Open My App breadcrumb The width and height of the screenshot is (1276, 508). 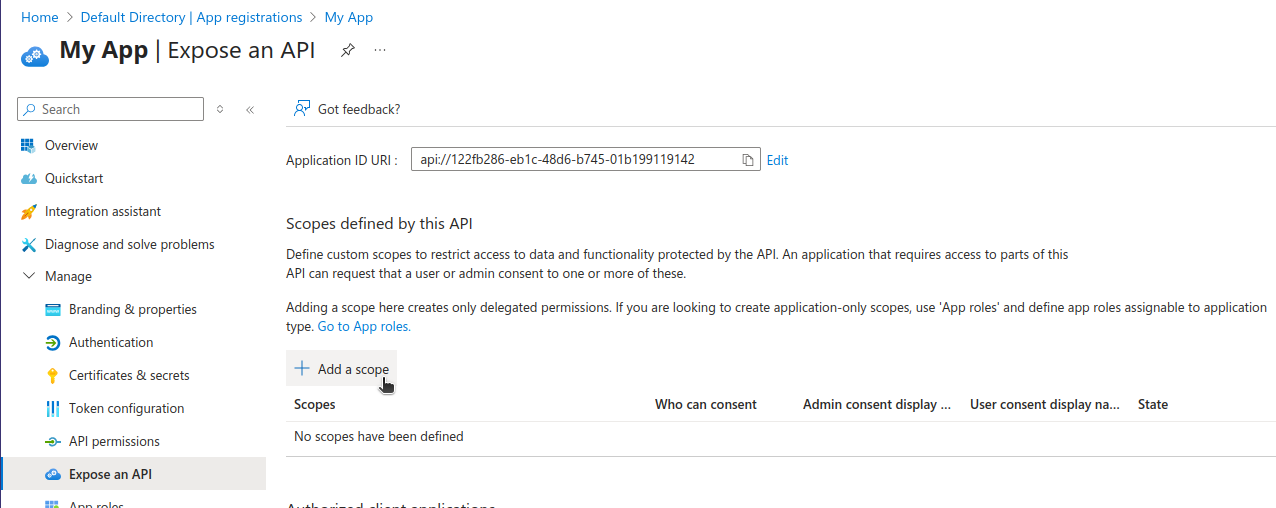pos(349,17)
